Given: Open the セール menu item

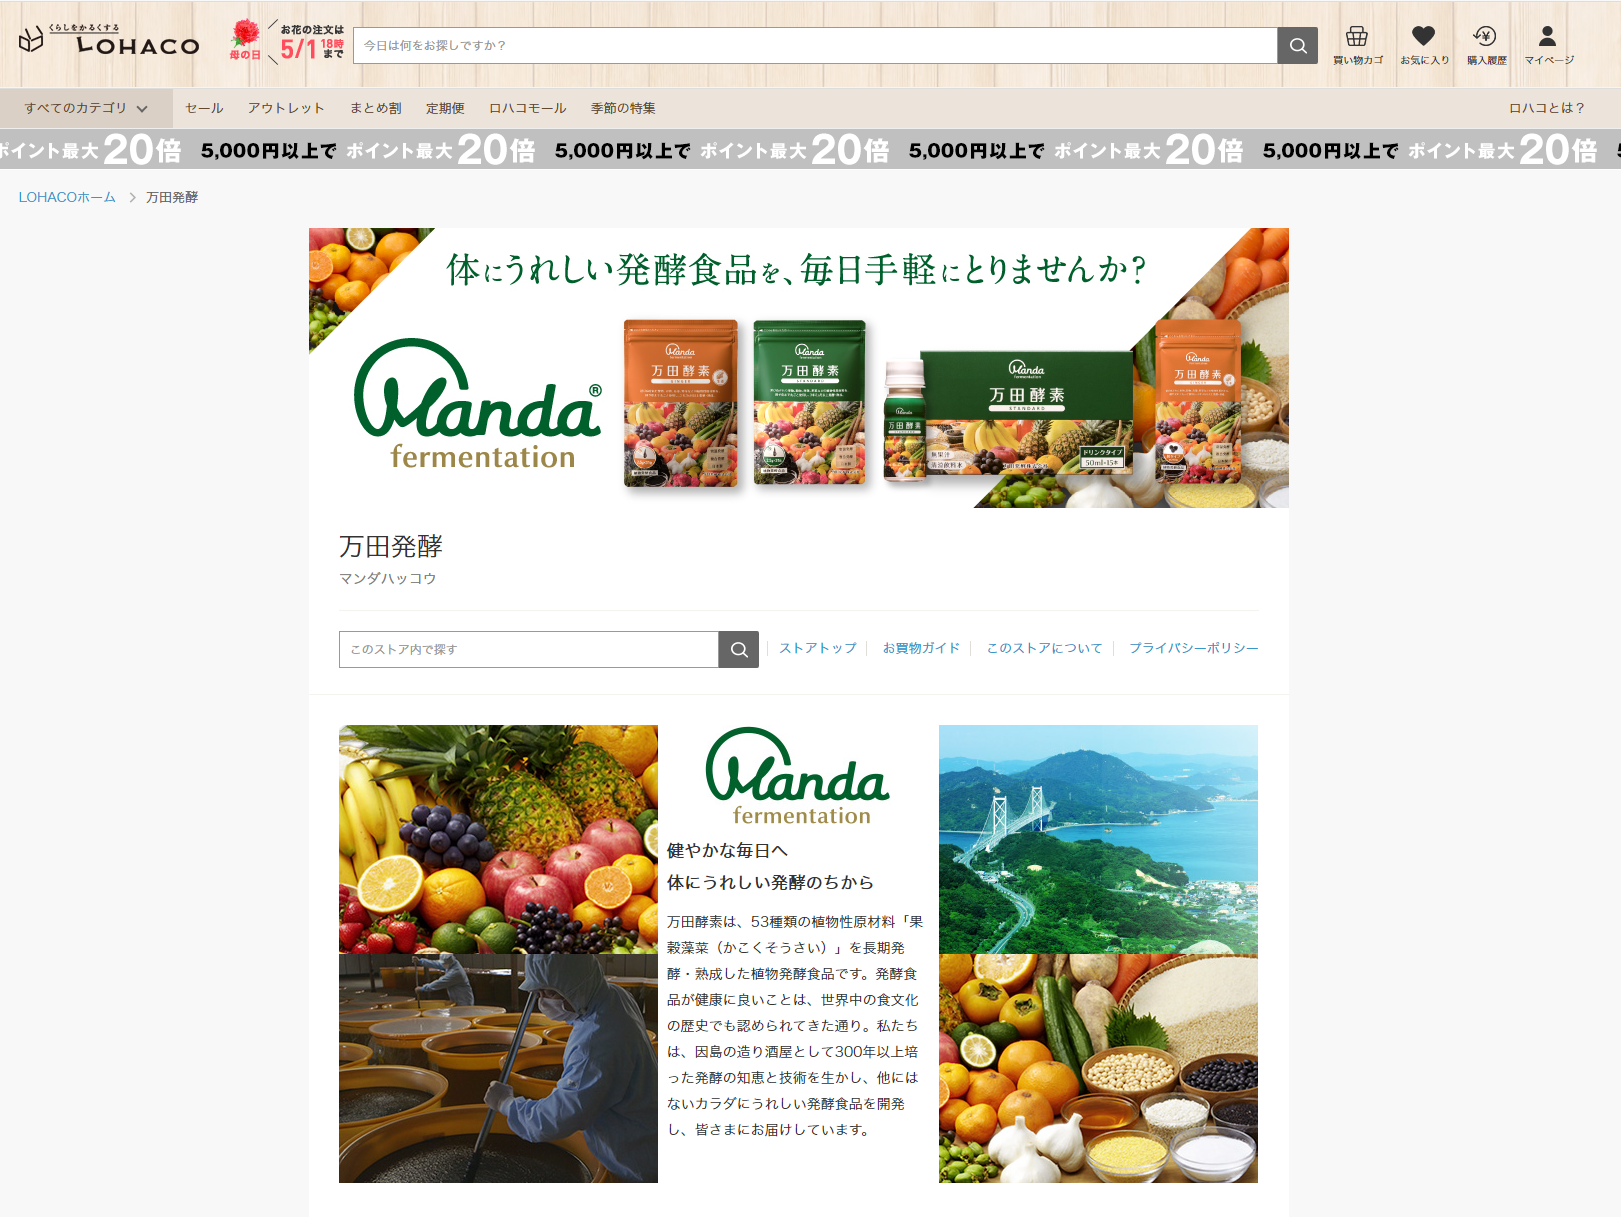Looking at the screenshot, I should pos(204,108).
